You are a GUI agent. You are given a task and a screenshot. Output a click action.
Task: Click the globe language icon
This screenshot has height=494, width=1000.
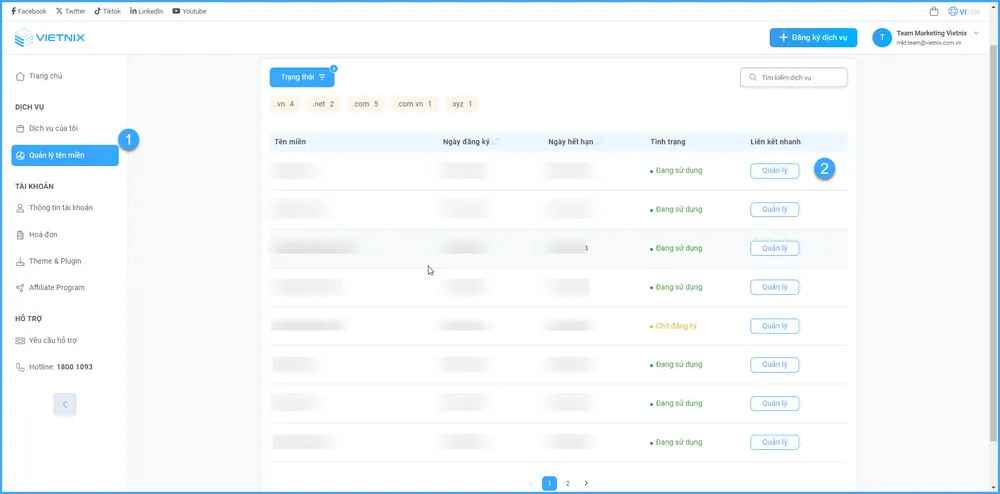[x=951, y=12]
